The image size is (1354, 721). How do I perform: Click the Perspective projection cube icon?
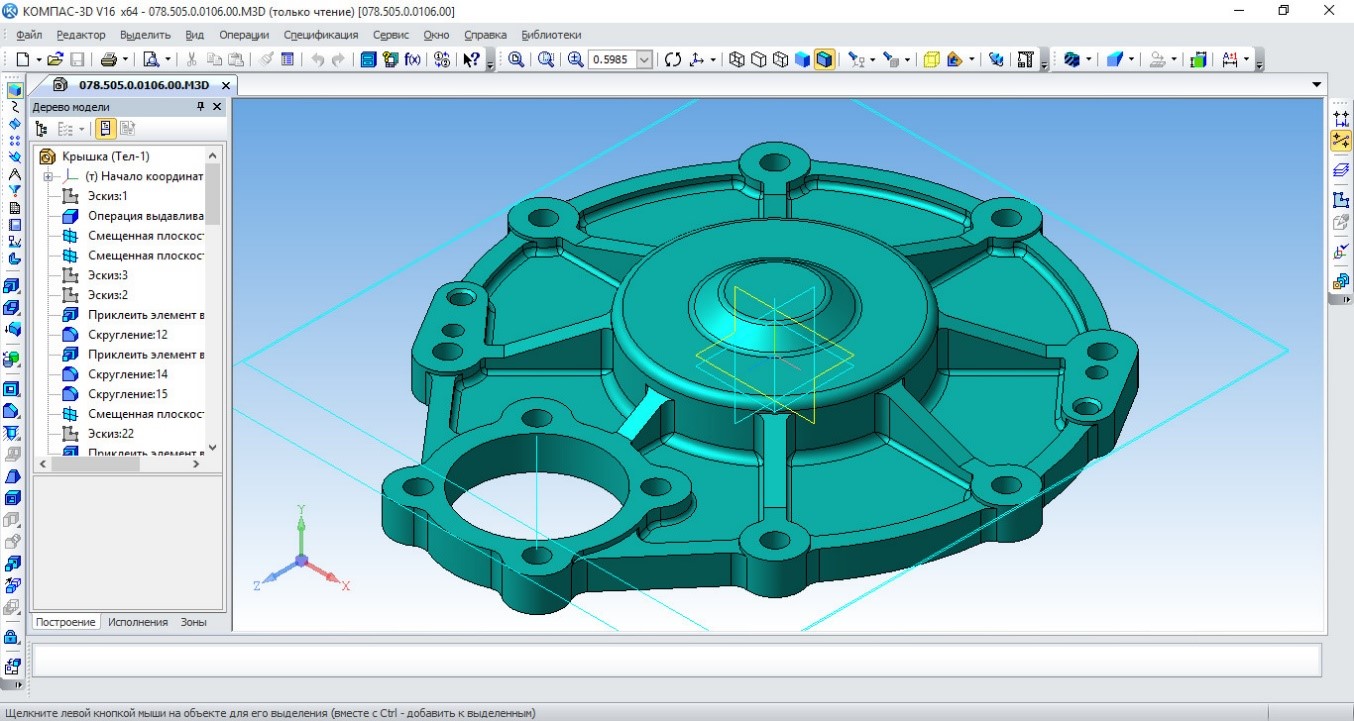click(931, 60)
